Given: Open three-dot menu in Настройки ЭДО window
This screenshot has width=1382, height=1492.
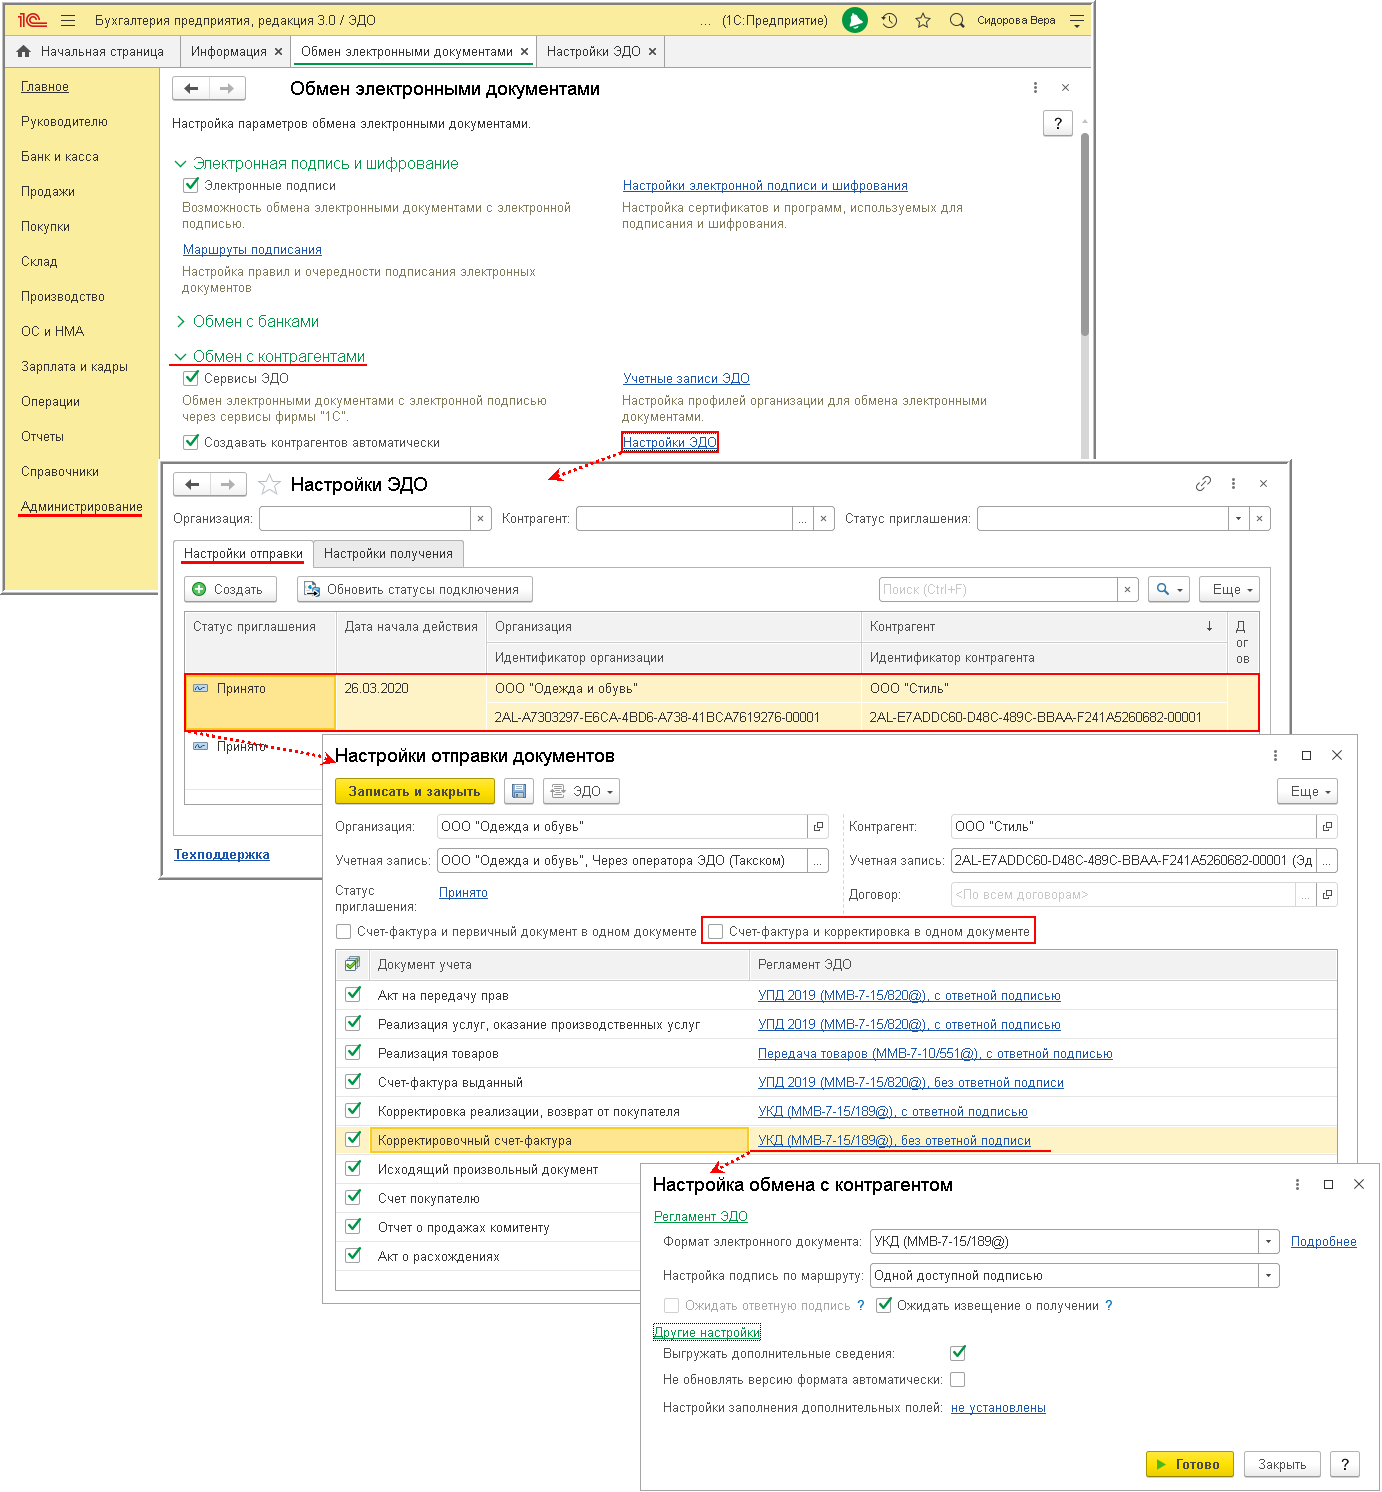Looking at the screenshot, I should click(1233, 484).
